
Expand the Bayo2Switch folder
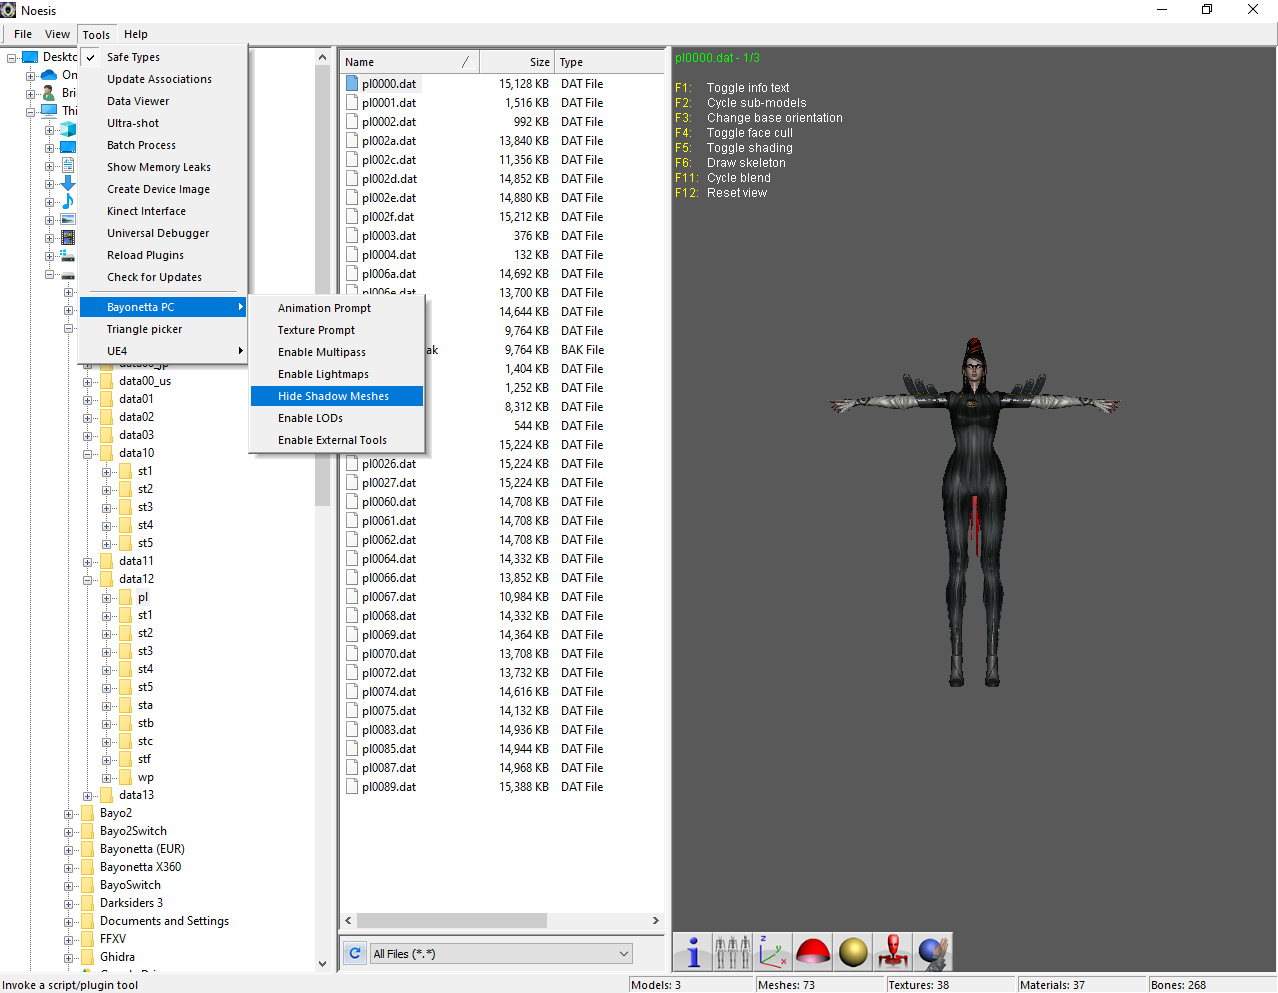(x=69, y=831)
